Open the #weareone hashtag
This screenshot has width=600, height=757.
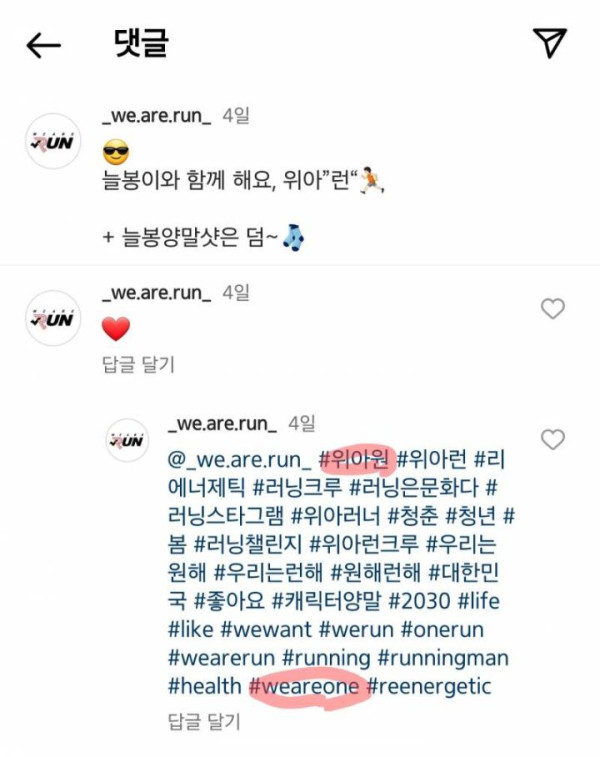304,686
